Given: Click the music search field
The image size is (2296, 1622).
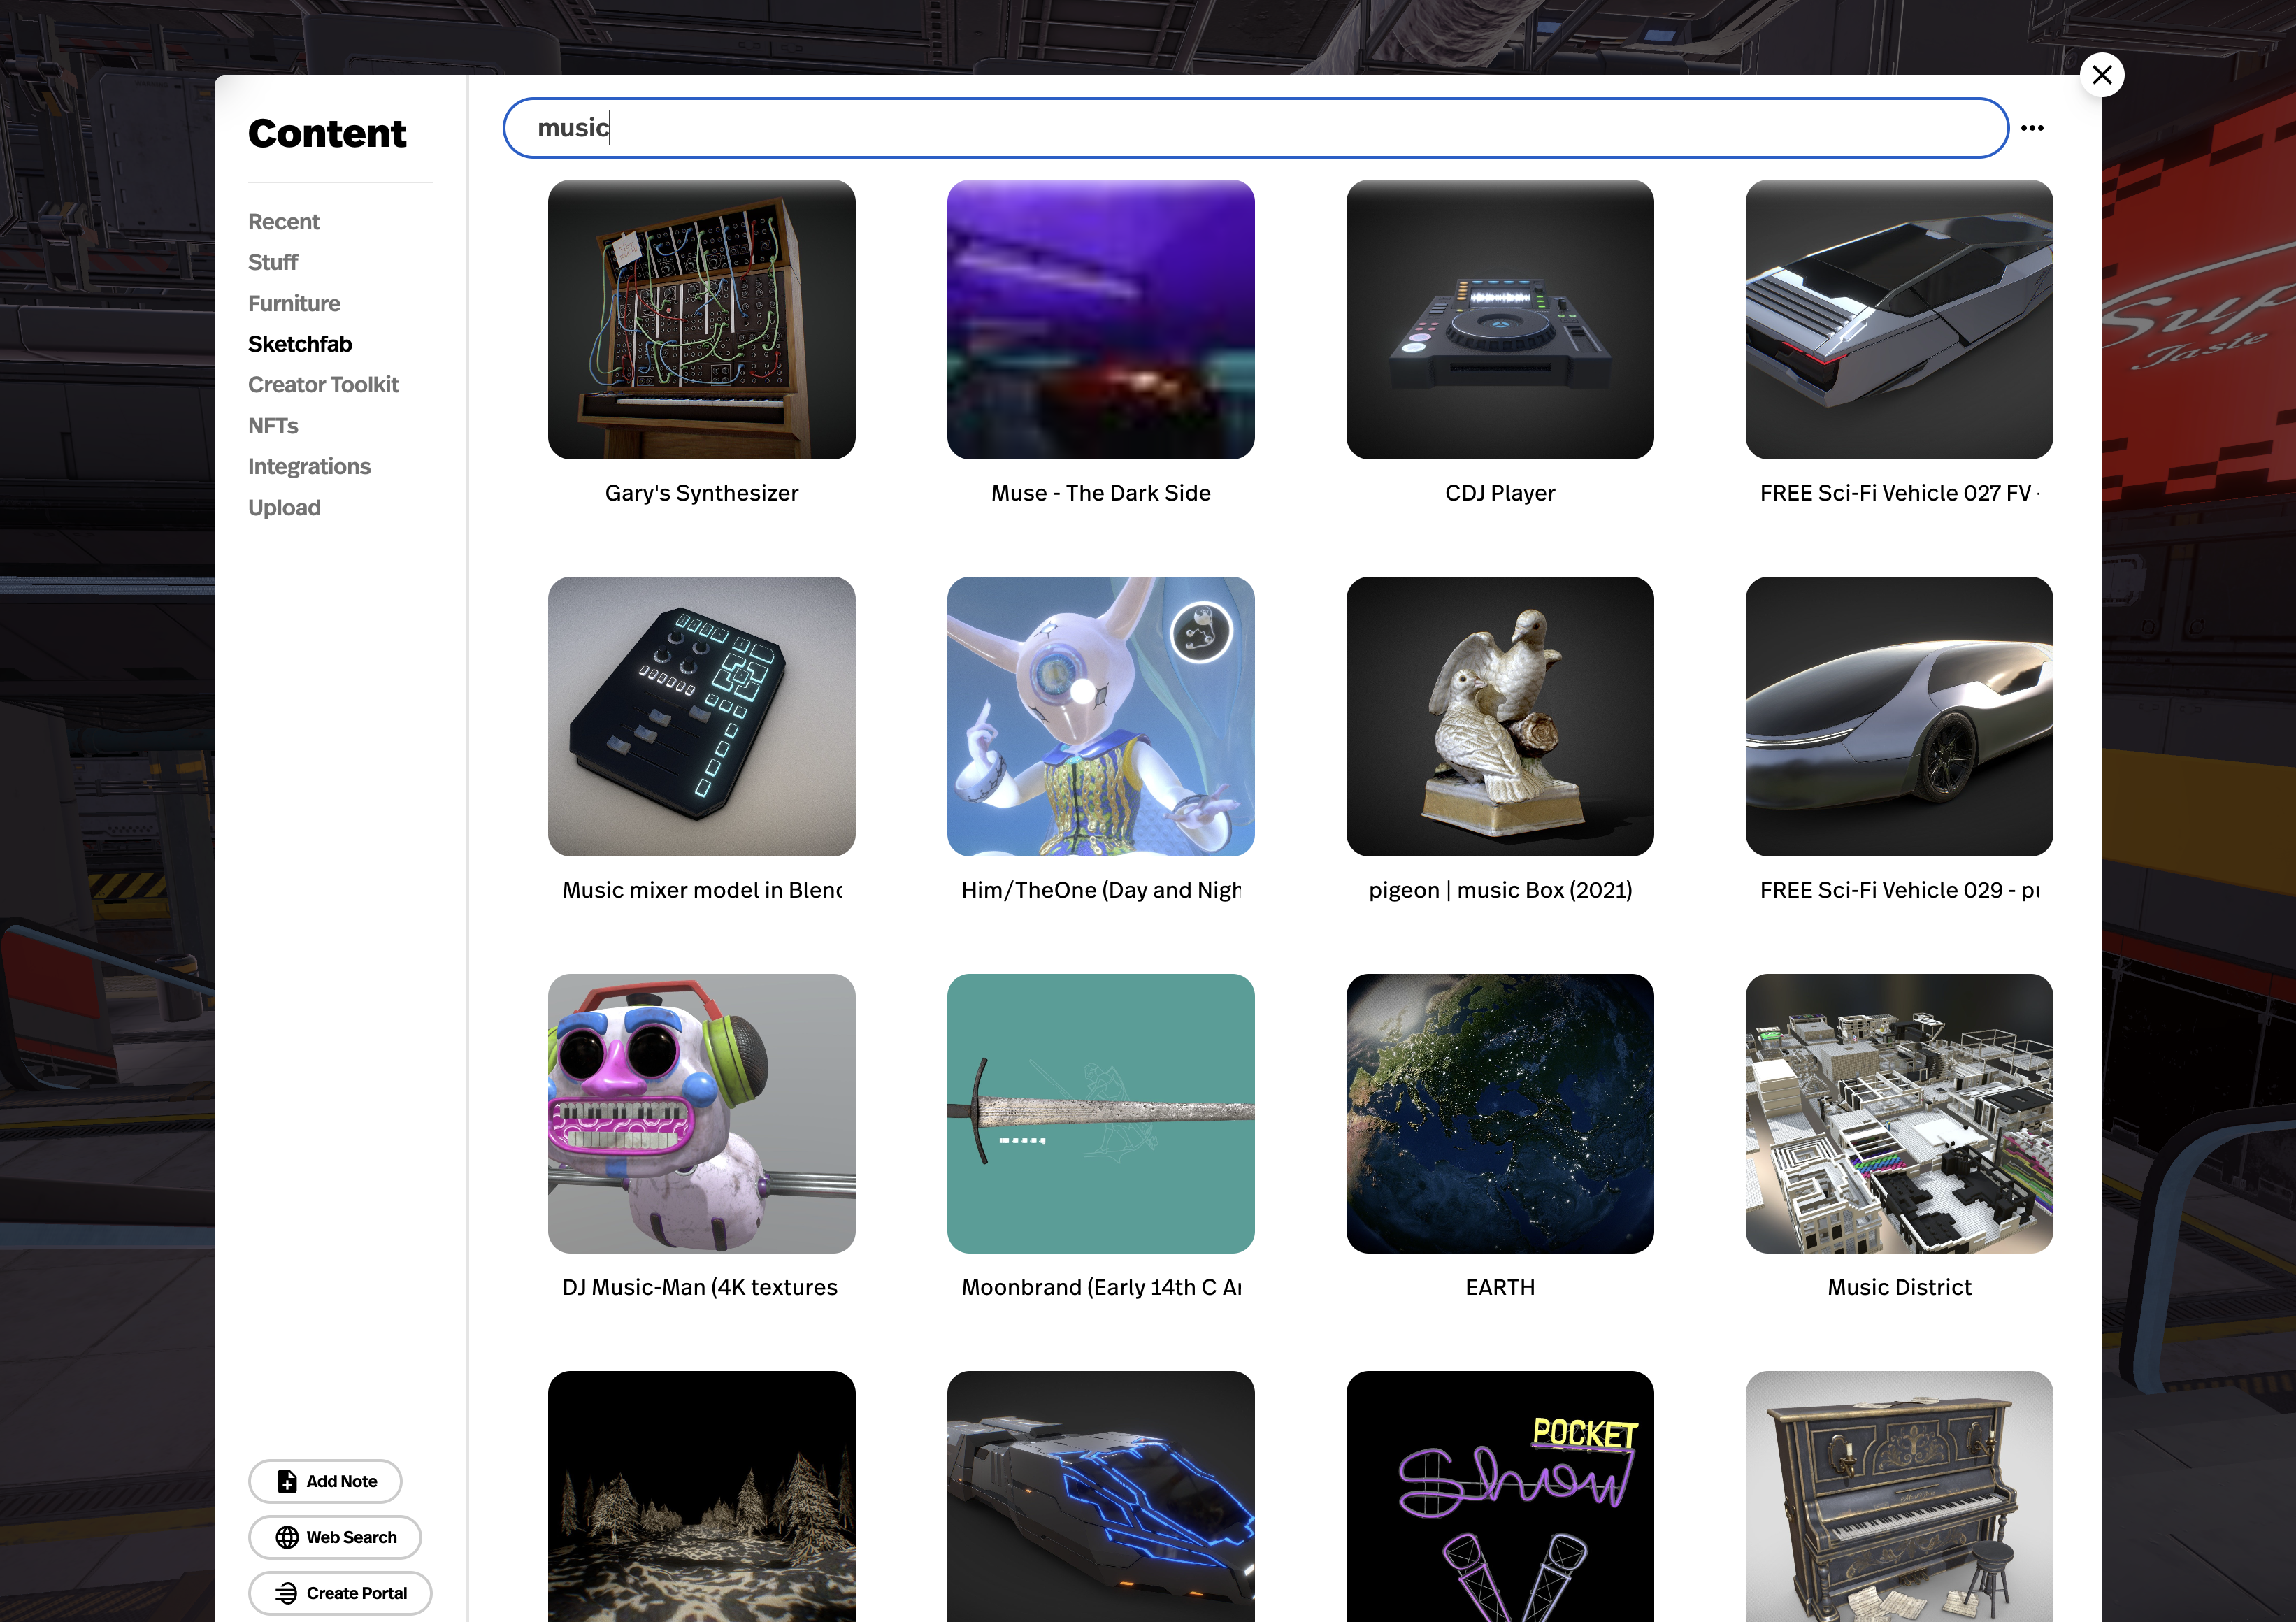Looking at the screenshot, I should pyautogui.click(x=1255, y=128).
